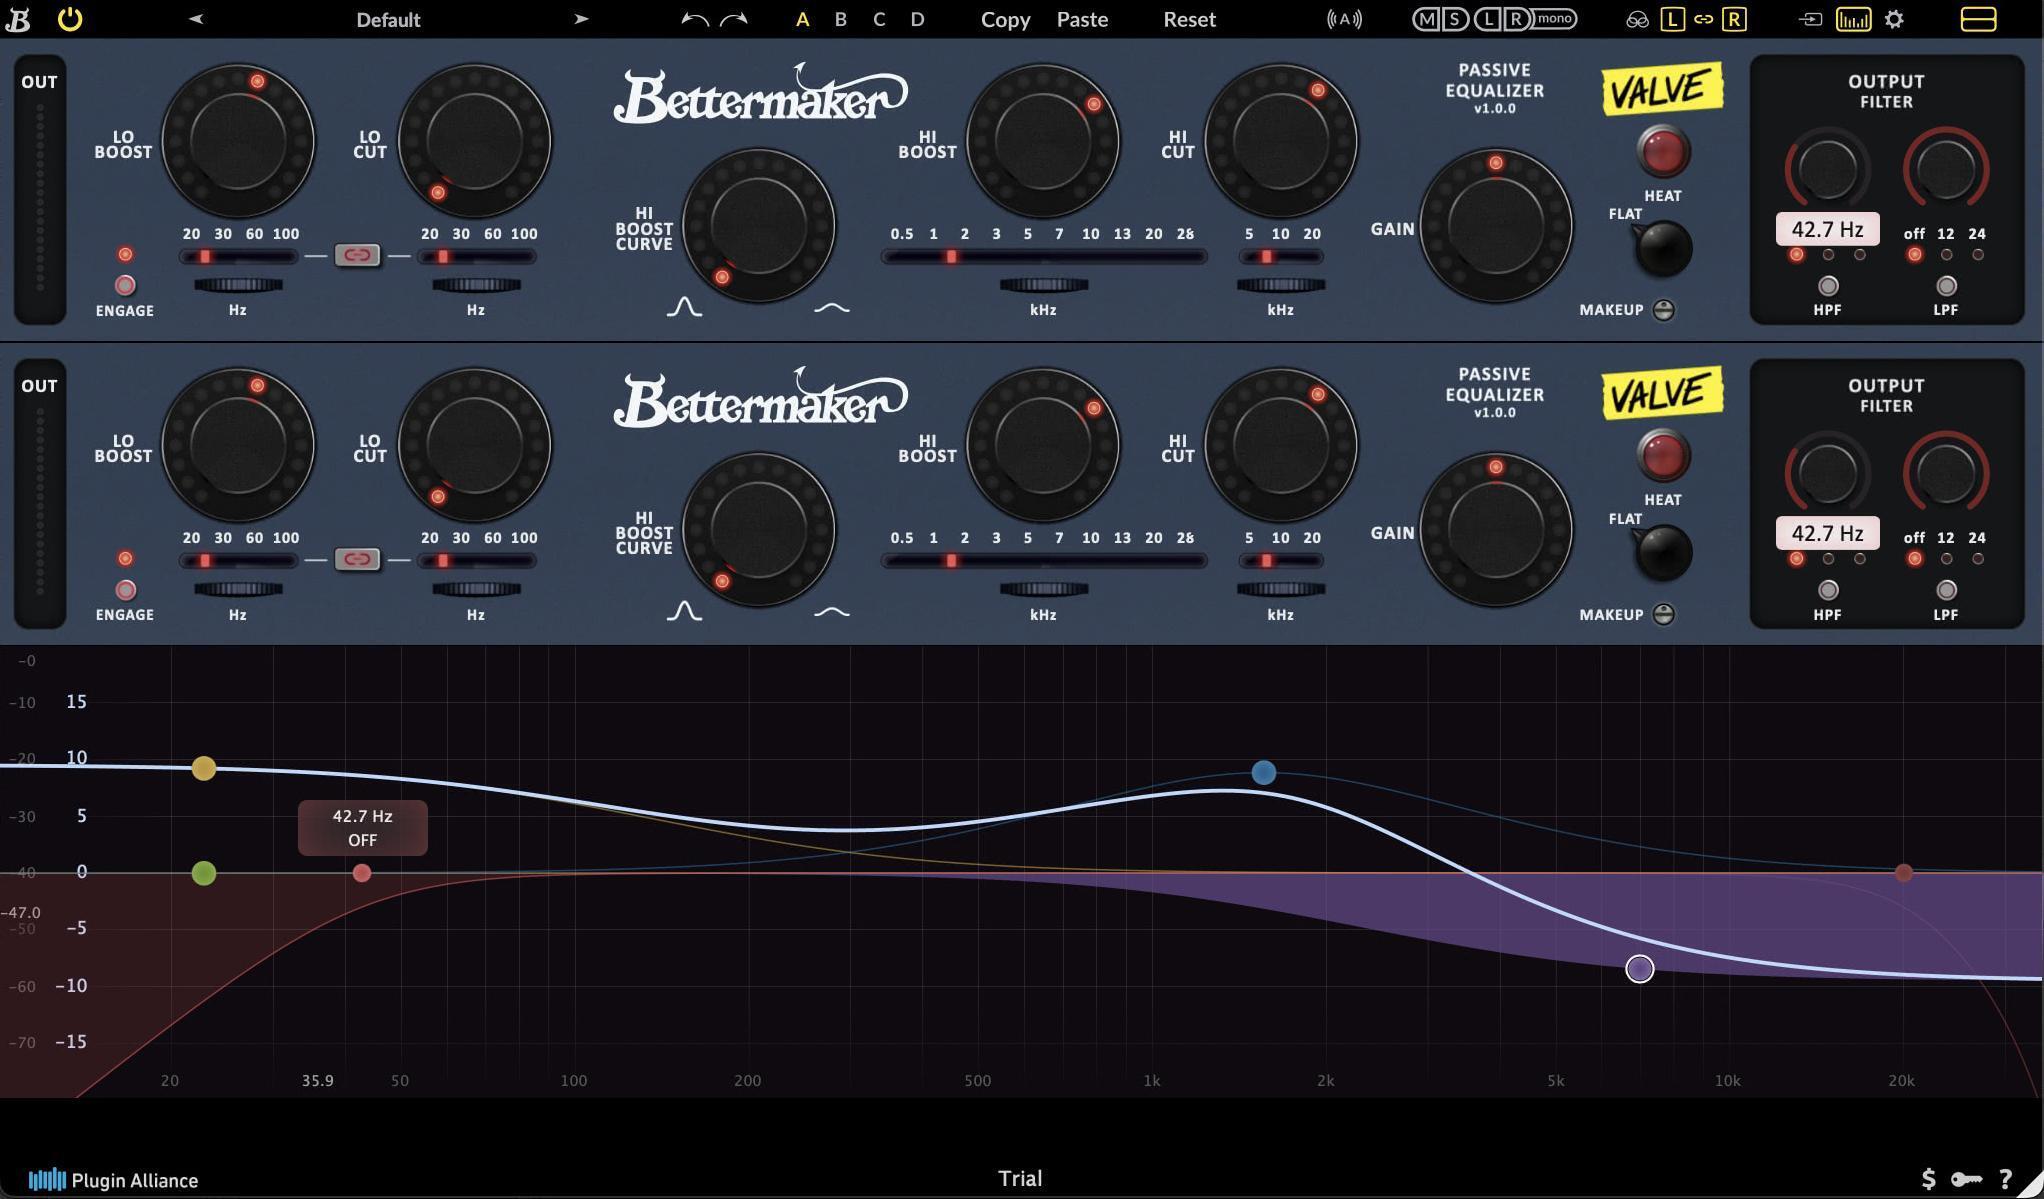Click top channel VALVE badge
The image size is (2044, 1199).
coord(1662,89)
